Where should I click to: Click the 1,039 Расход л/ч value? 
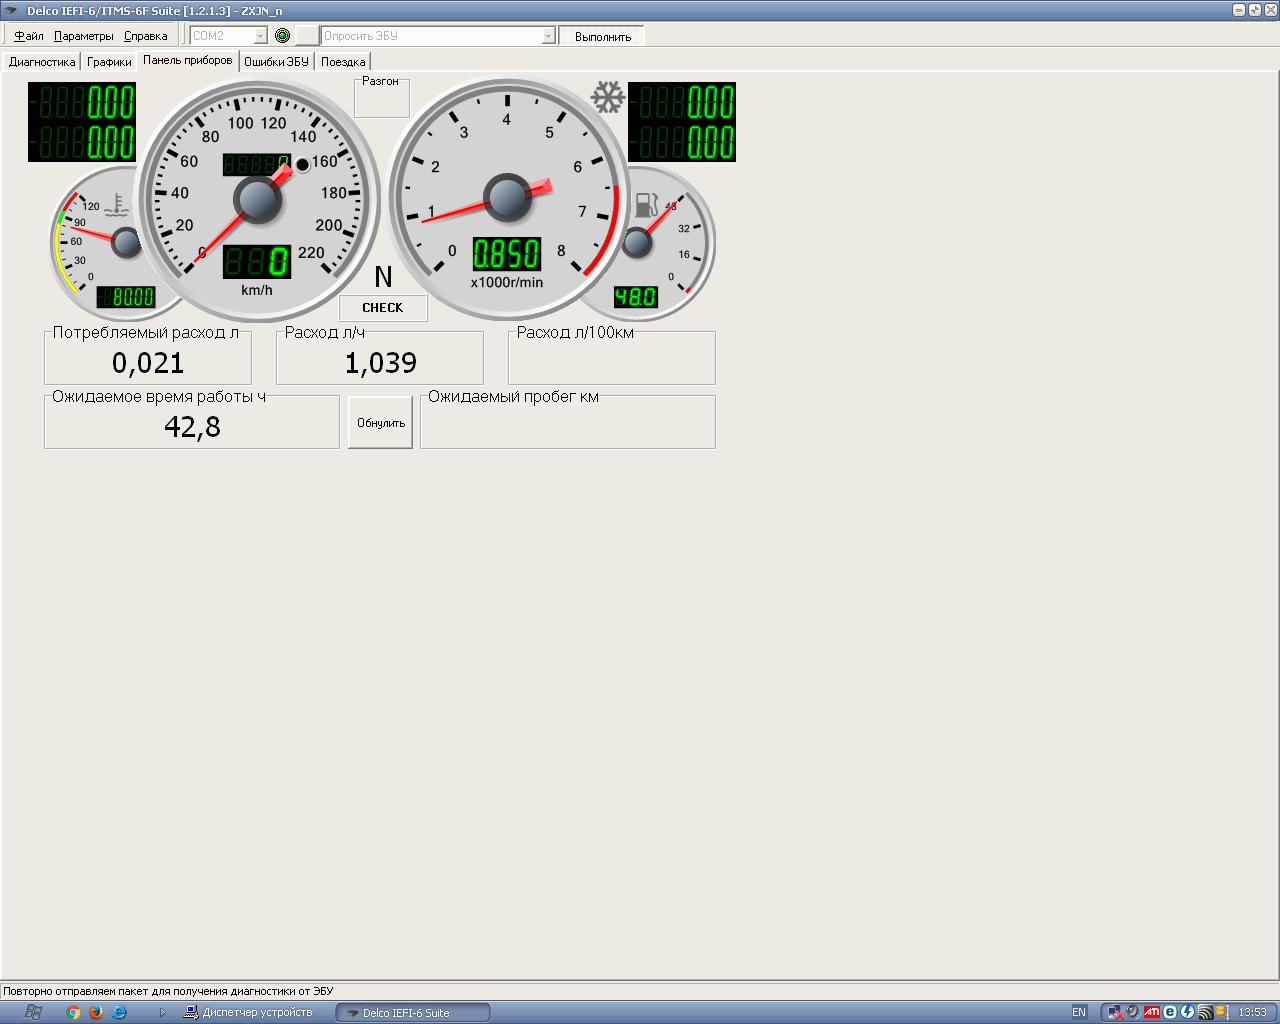click(380, 363)
